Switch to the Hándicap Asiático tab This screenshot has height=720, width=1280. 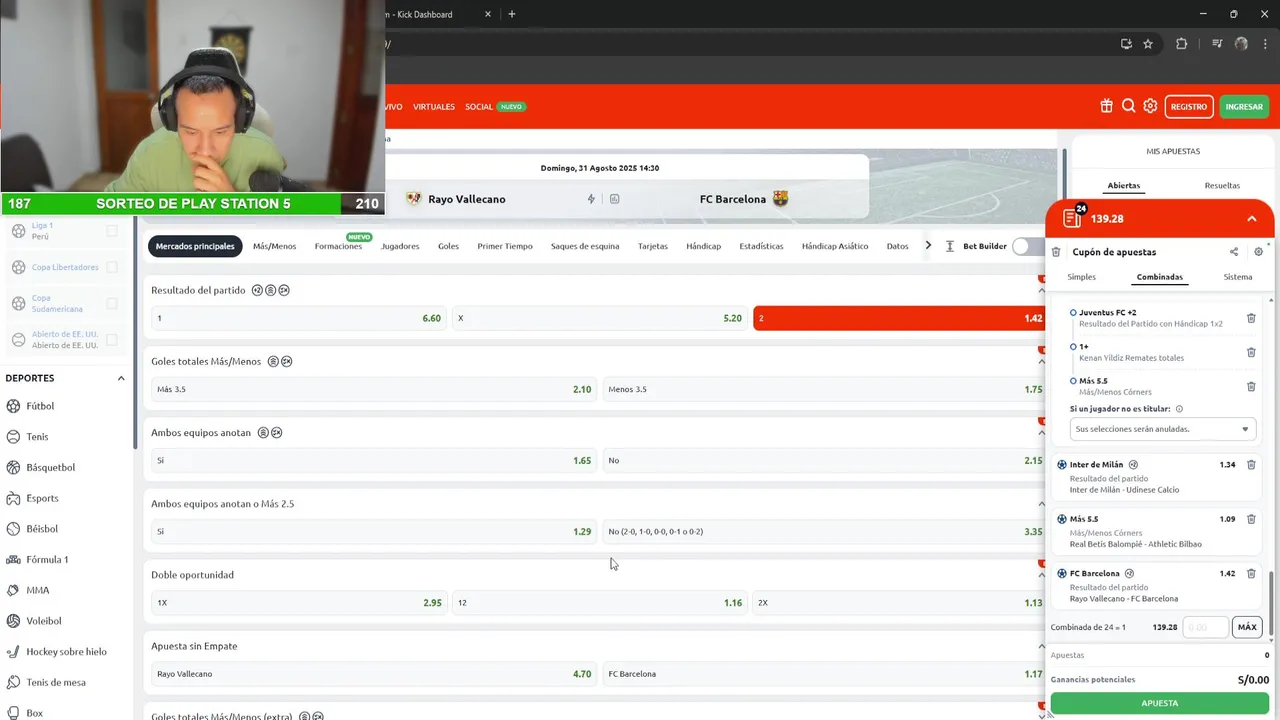pos(835,246)
